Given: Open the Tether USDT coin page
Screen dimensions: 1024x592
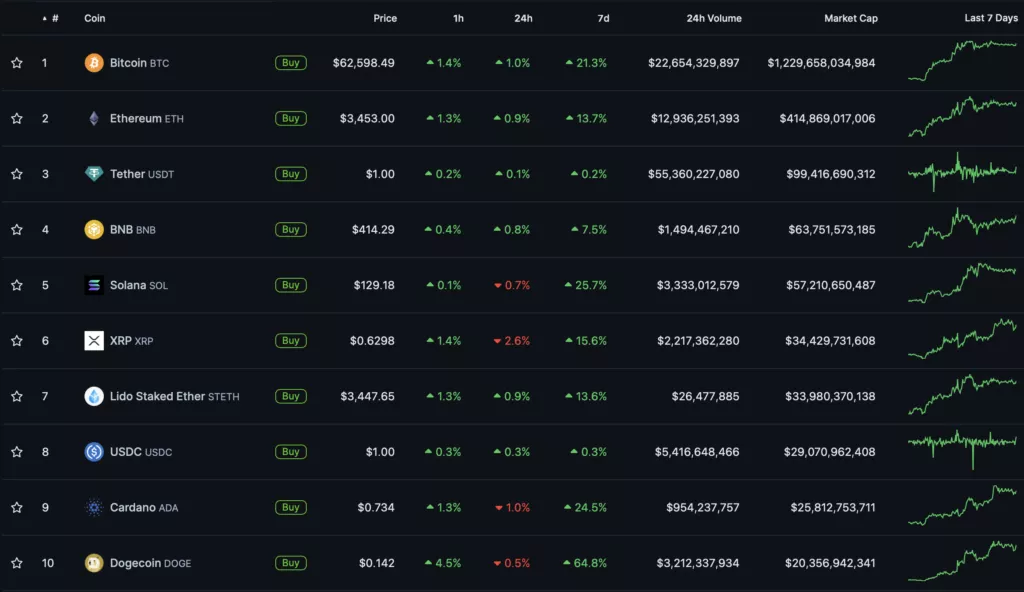Looking at the screenshot, I should [142, 174].
